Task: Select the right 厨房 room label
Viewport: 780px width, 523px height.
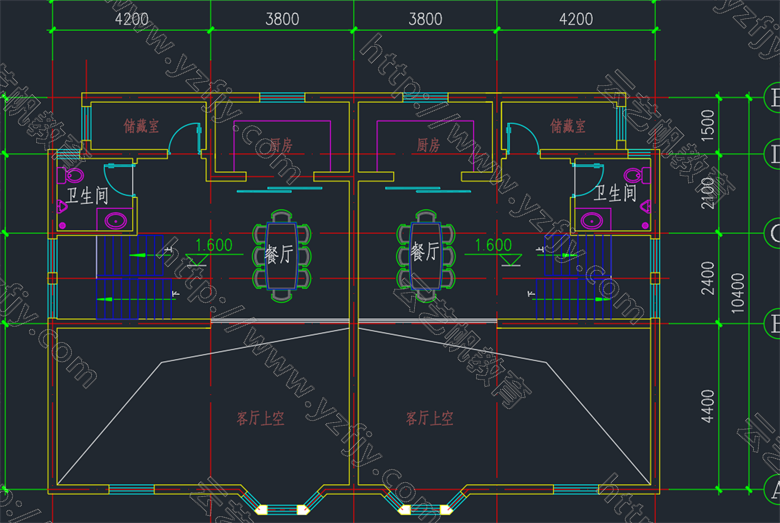Action: click(428, 145)
